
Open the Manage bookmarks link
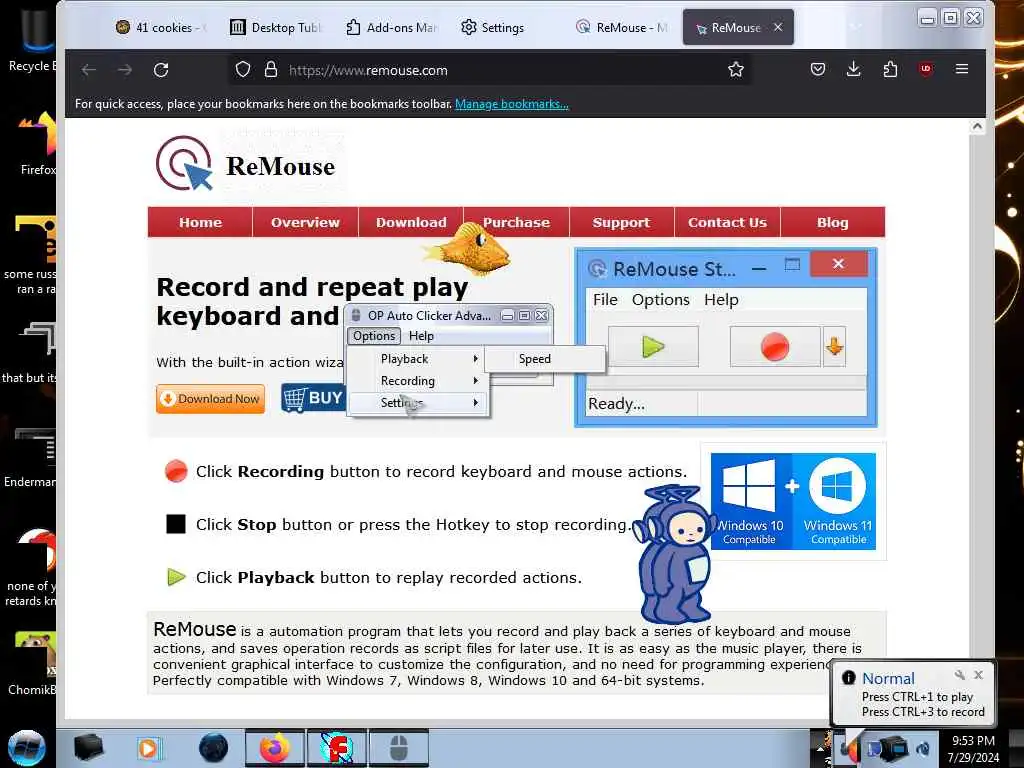[511, 104]
